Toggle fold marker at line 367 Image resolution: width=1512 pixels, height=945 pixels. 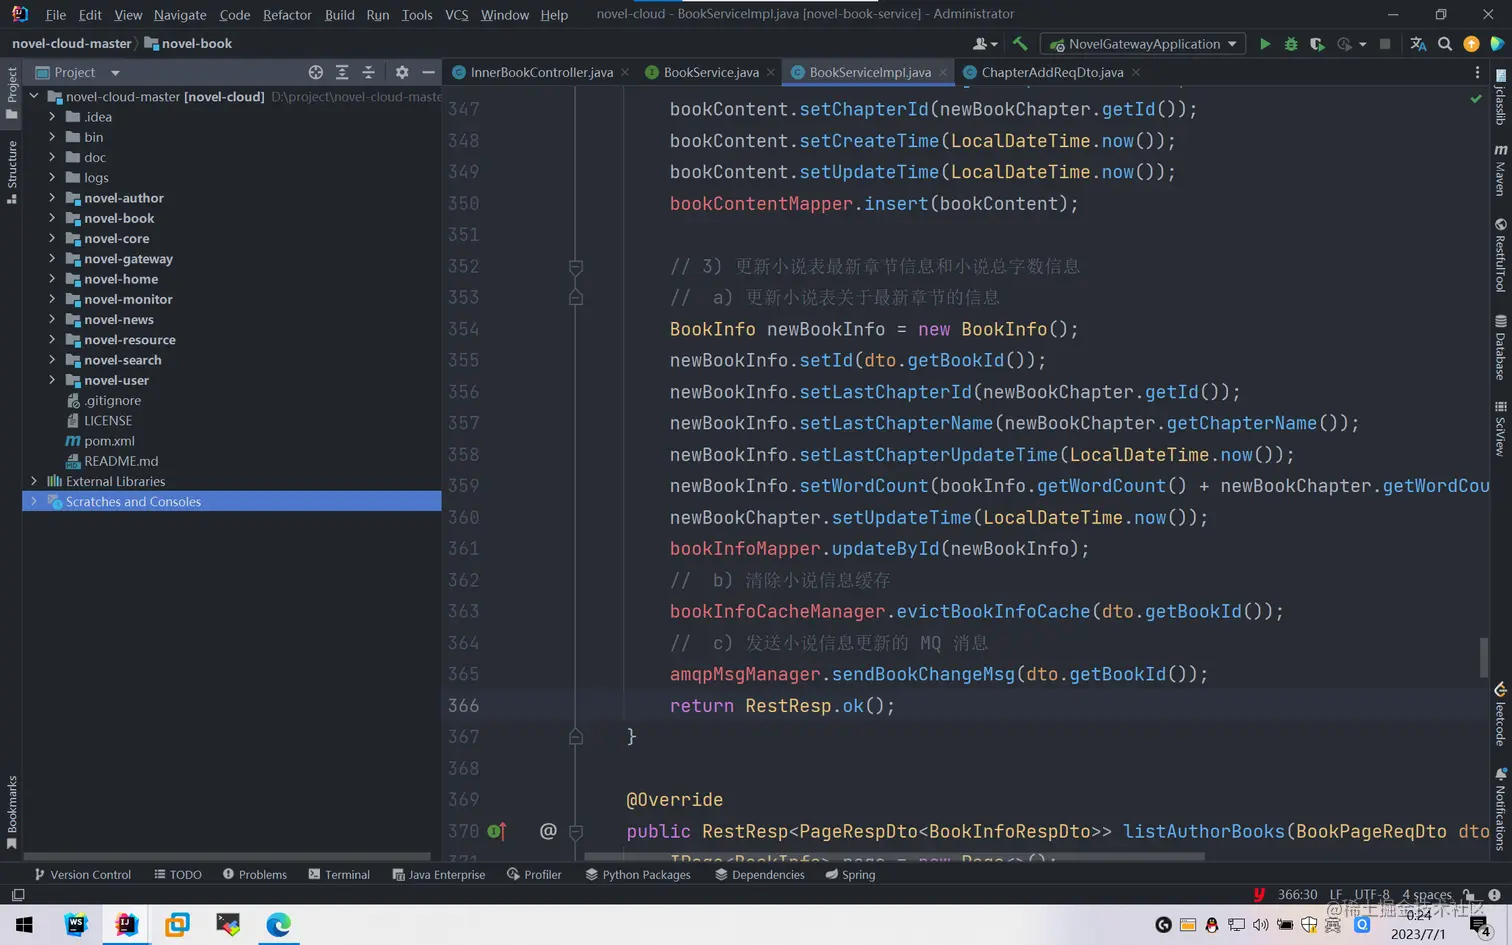coord(576,737)
